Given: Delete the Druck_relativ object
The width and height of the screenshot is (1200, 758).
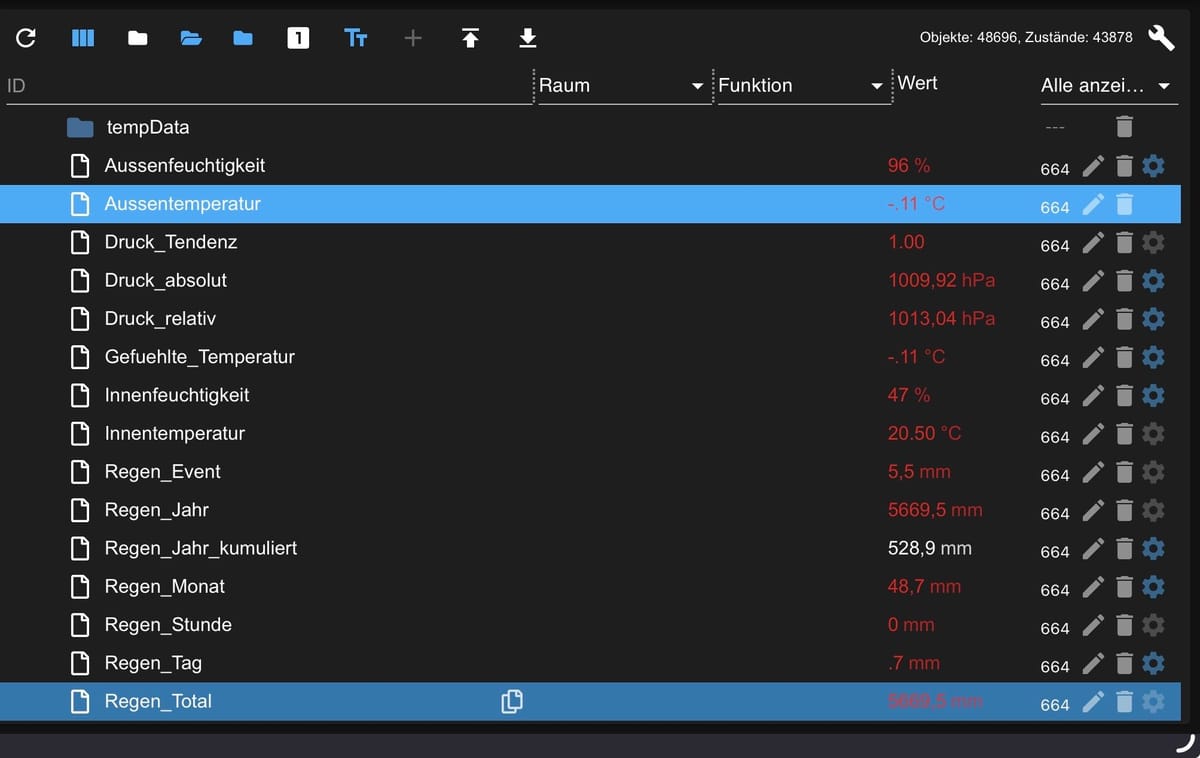Looking at the screenshot, I should coord(1124,319).
